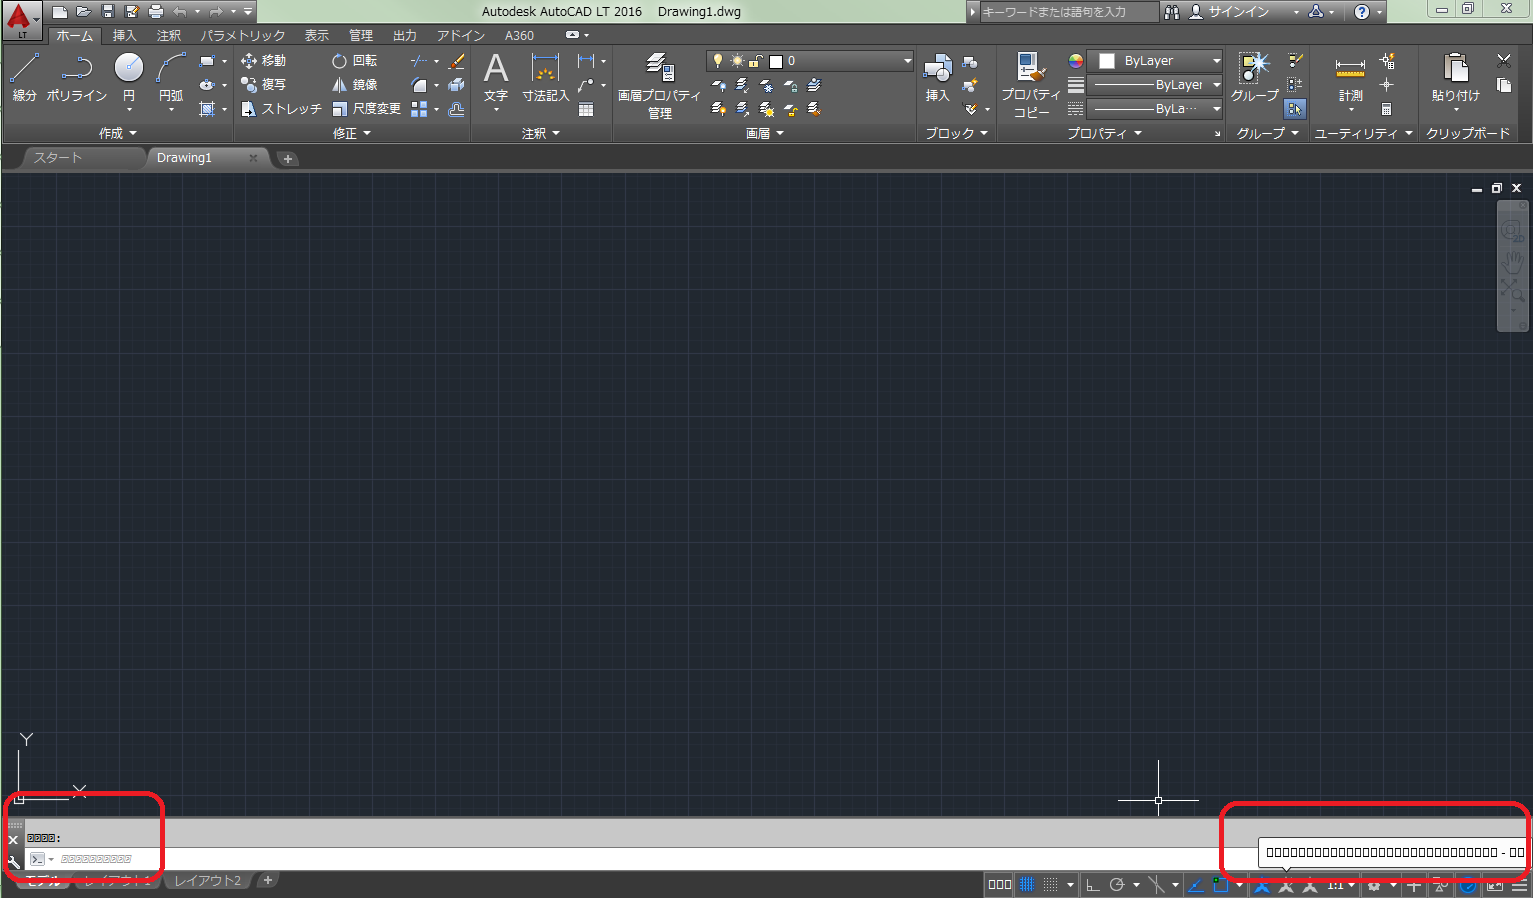This screenshot has height=898, width=1533.
Task: Open 画層プロパティ管理 layer manager
Action: [x=659, y=85]
